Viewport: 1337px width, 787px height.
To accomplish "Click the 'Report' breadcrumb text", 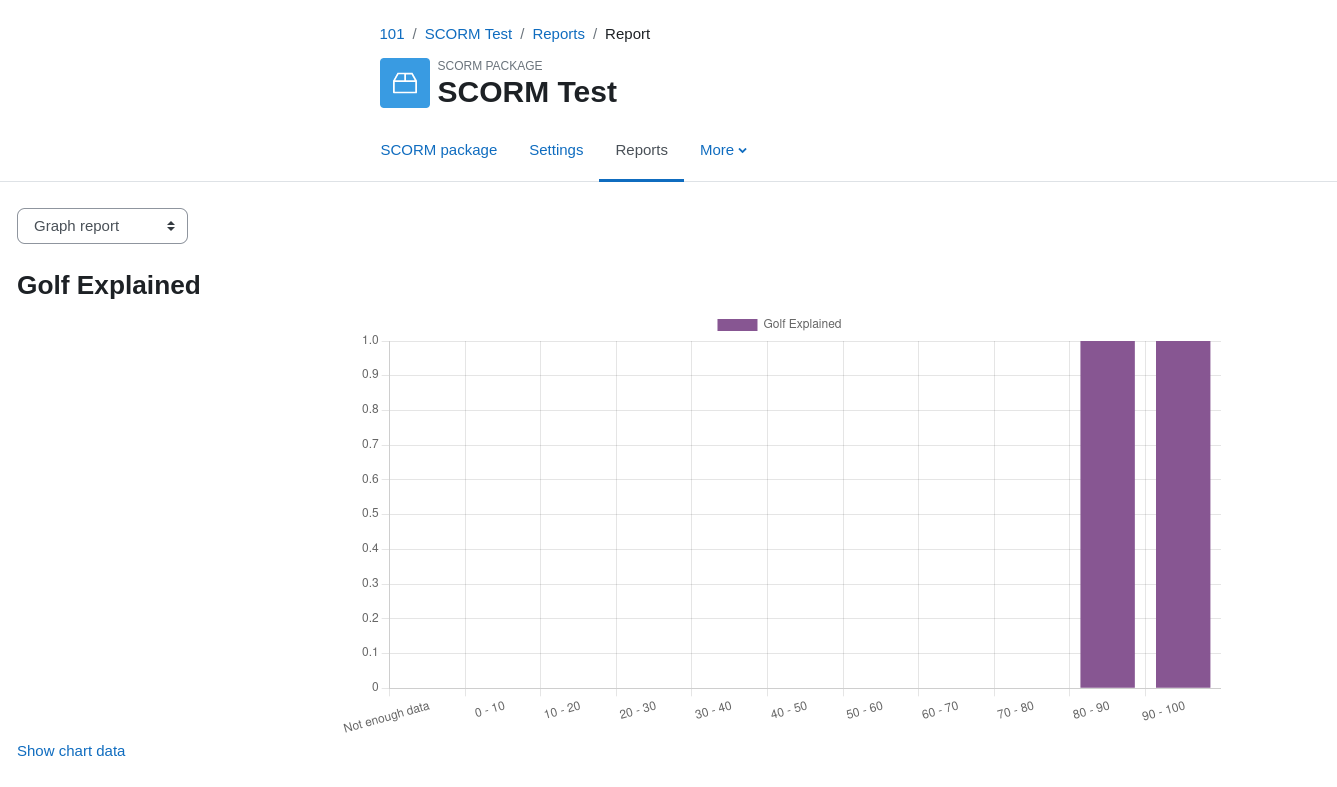I will (x=627, y=34).
